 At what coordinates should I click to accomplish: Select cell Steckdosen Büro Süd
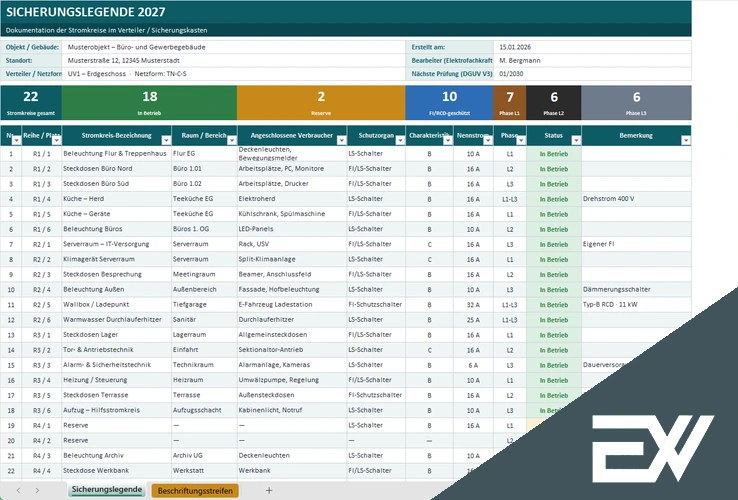click(x=116, y=184)
